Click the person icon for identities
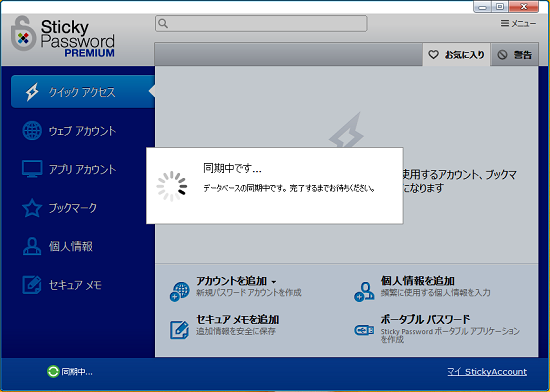The width and height of the screenshot is (550, 392). pyautogui.click(x=32, y=246)
